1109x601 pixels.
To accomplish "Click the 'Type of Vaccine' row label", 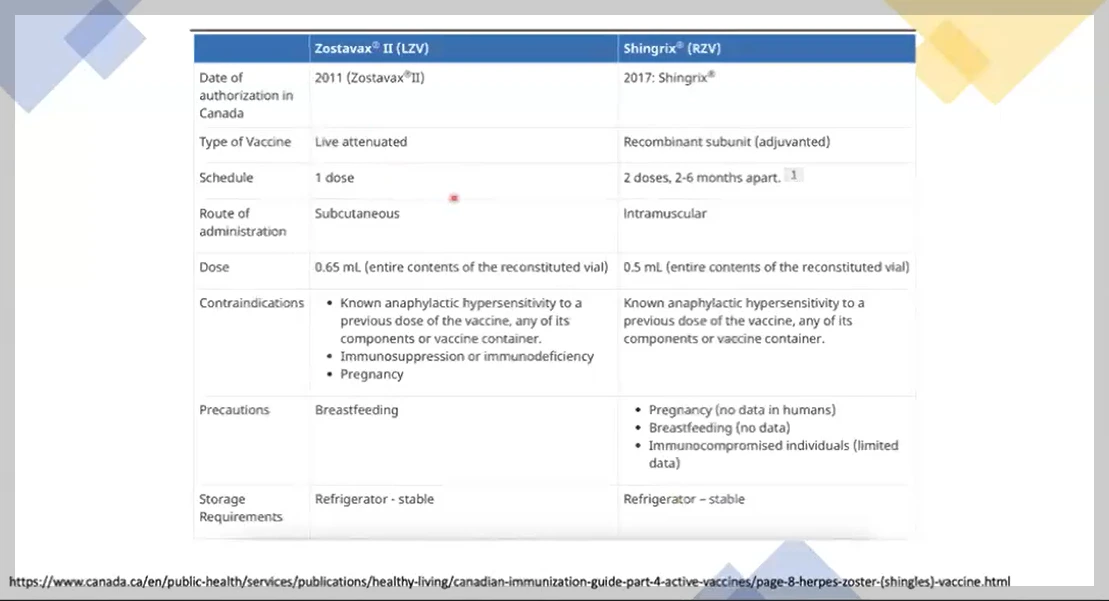I will pos(245,142).
